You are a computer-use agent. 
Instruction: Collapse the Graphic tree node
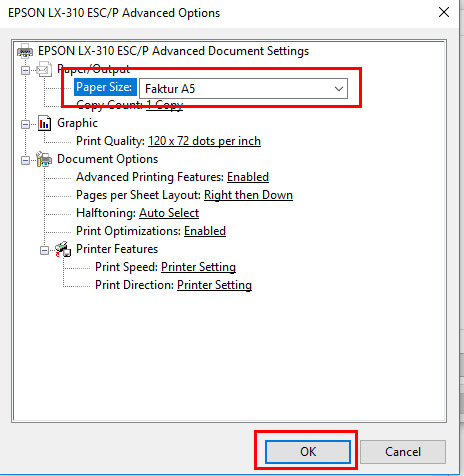click(25, 124)
